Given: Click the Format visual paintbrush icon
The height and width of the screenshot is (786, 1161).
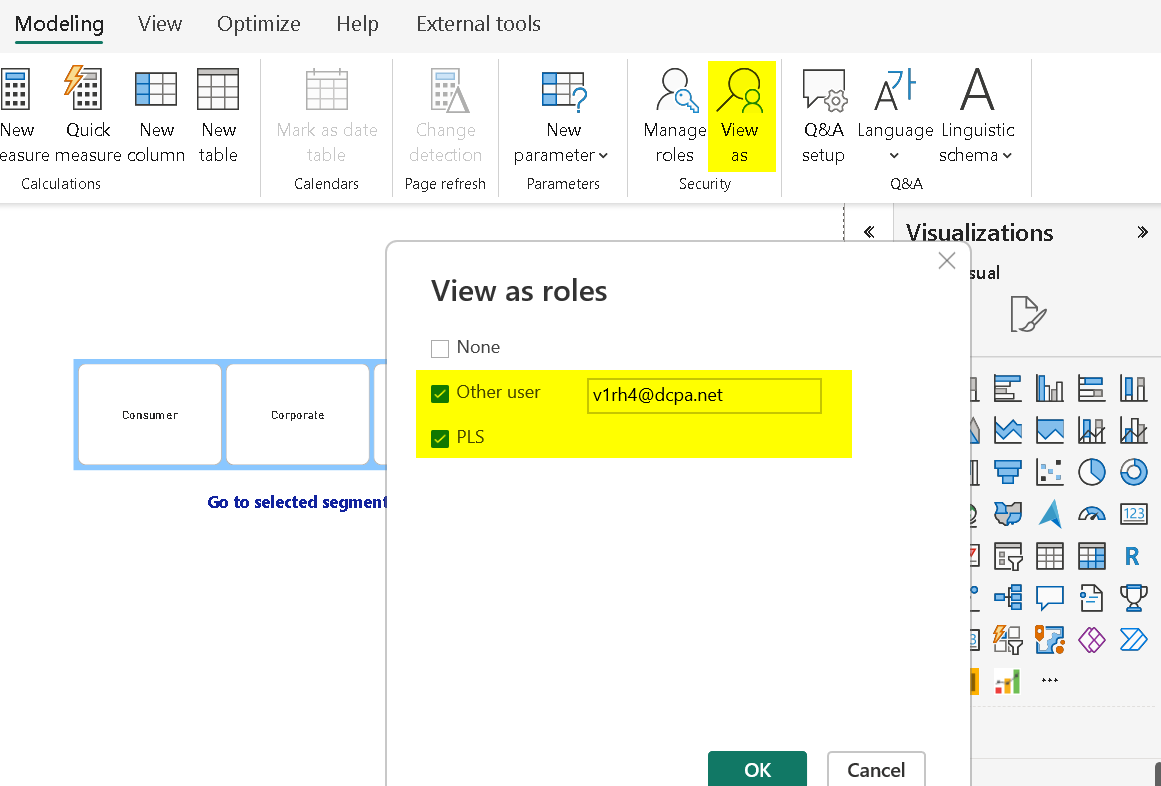Looking at the screenshot, I should tap(1027, 314).
